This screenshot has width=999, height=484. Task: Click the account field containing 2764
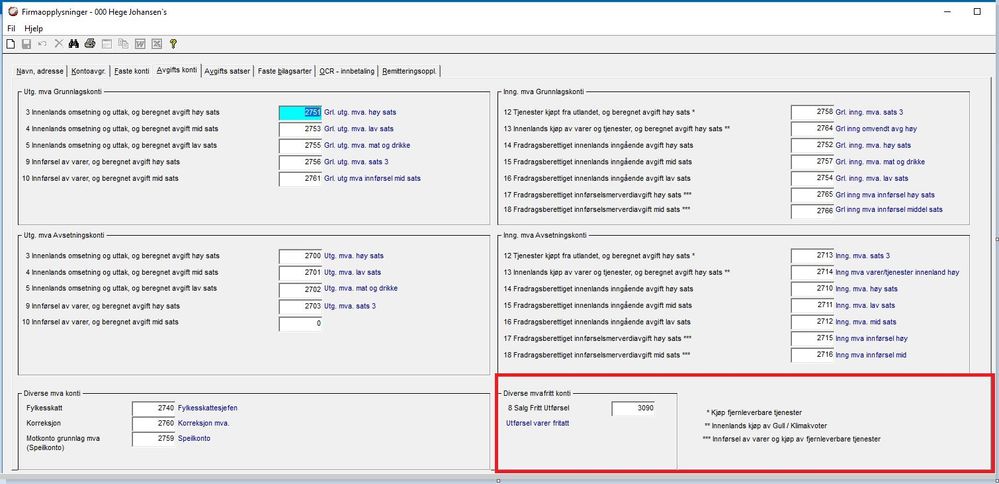(812, 129)
